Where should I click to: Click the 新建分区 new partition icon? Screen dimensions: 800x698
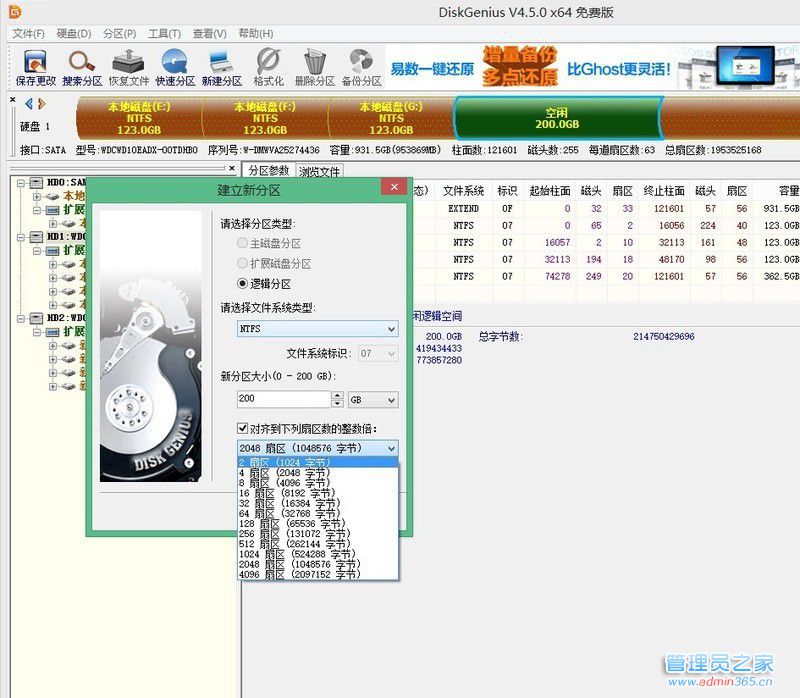(x=221, y=67)
